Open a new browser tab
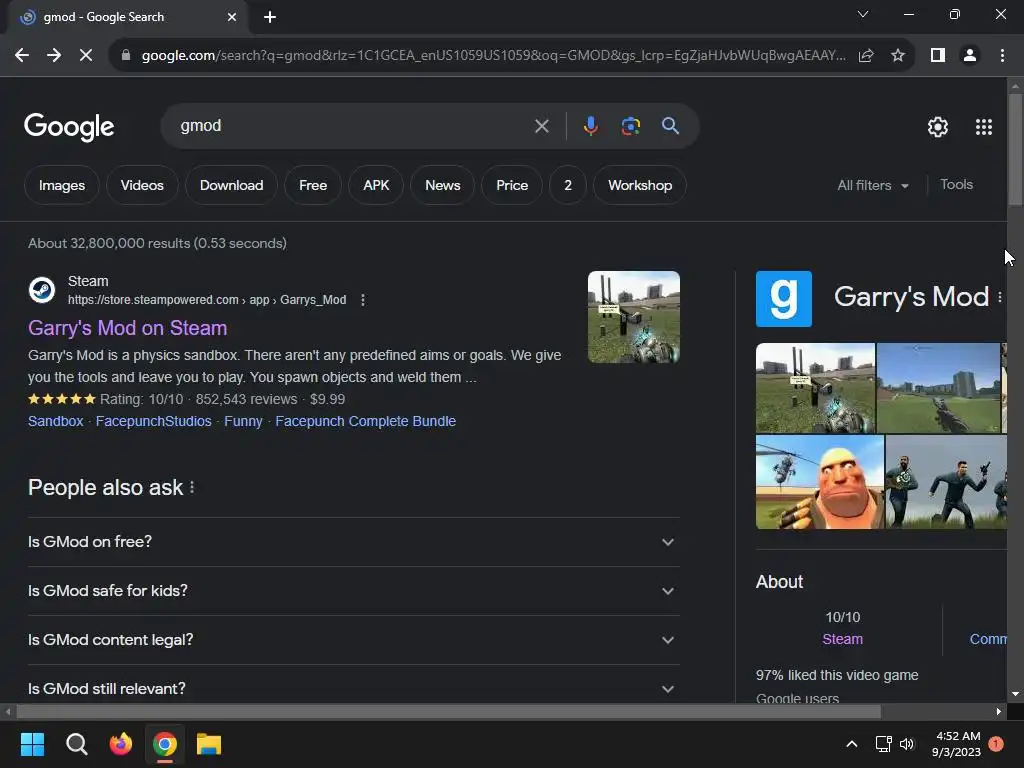Screen dimensions: 1024x768 (270, 17)
